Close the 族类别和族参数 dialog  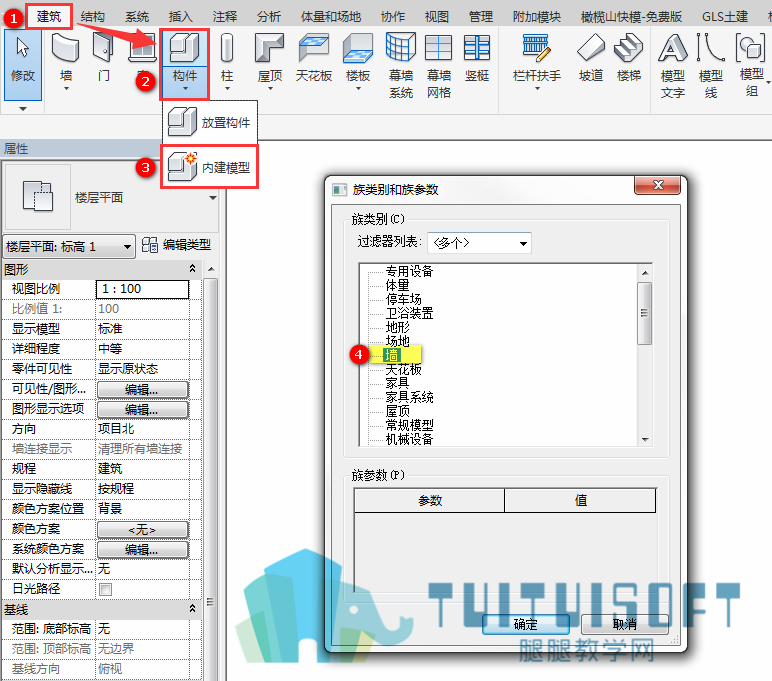coord(658,185)
